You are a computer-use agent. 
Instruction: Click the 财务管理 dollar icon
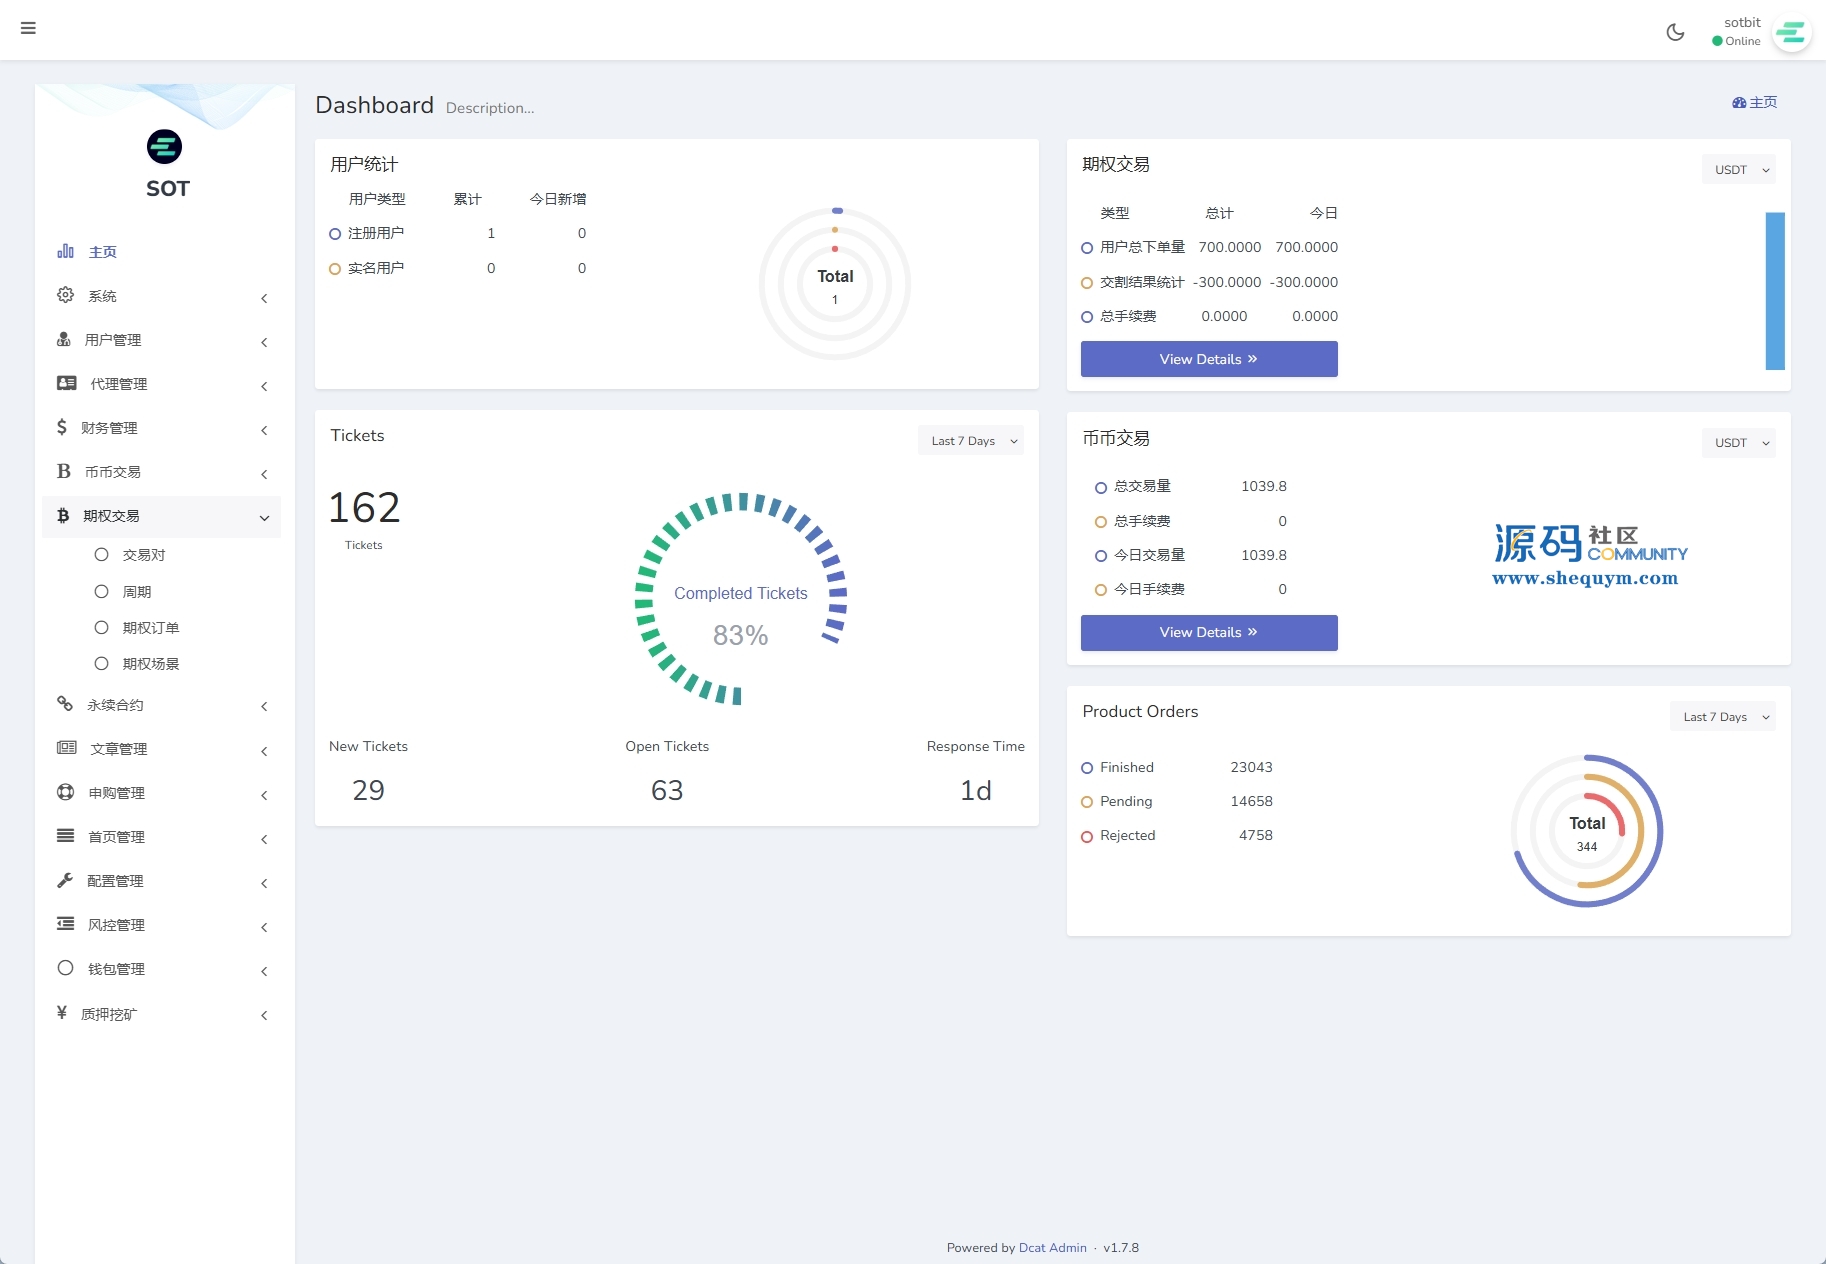[x=62, y=428]
